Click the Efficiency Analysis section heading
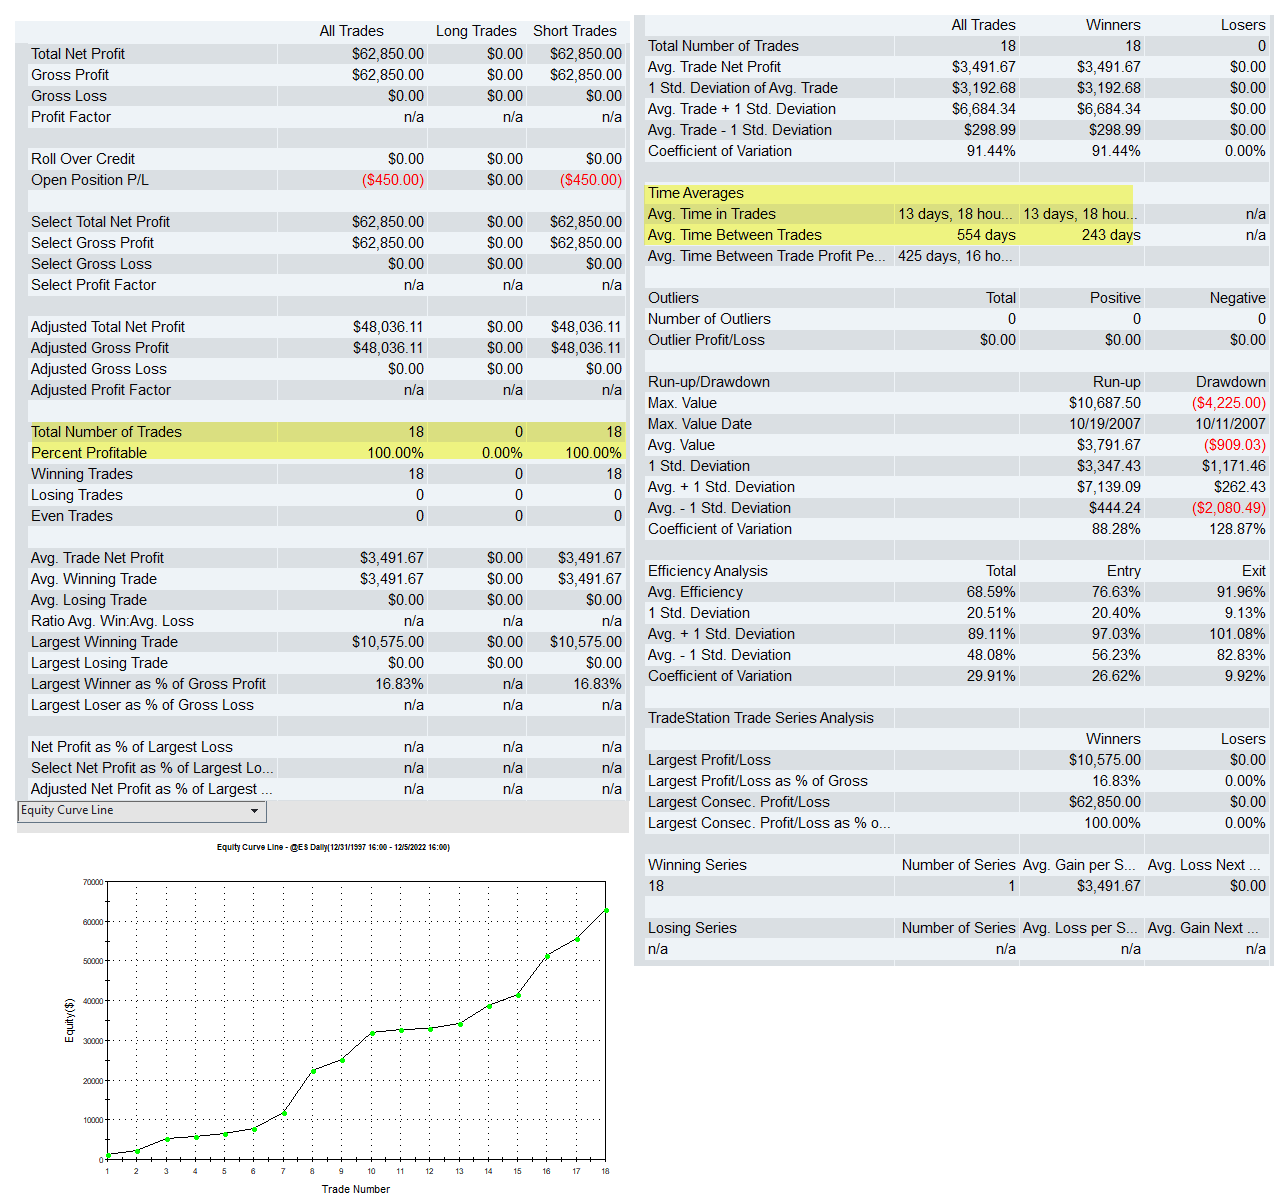1281x1200 pixels. [708, 571]
